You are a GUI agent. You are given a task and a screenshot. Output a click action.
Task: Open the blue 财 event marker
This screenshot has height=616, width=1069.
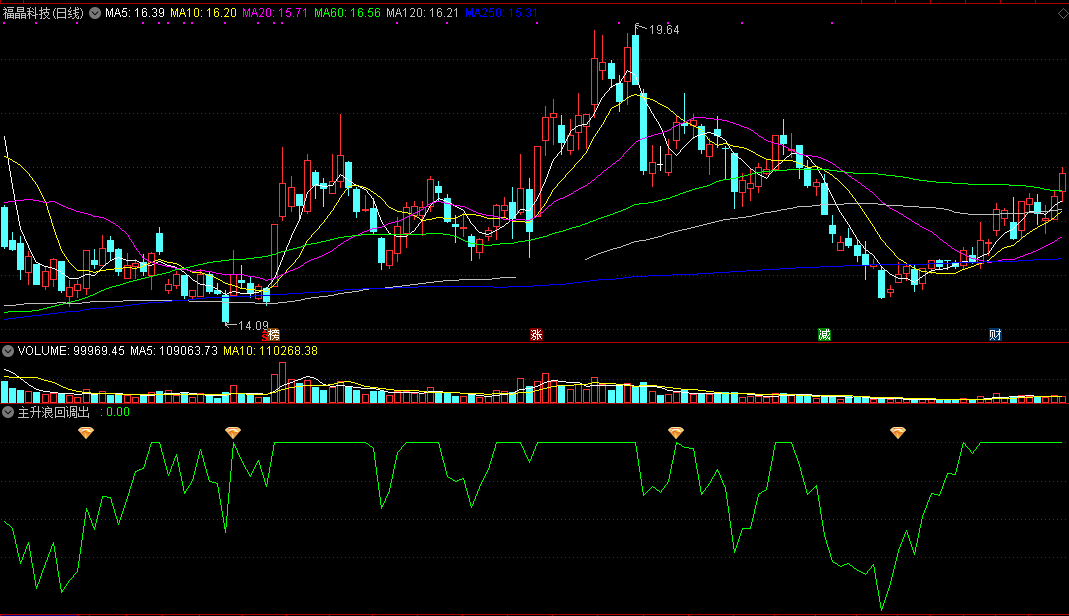[995, 335]
